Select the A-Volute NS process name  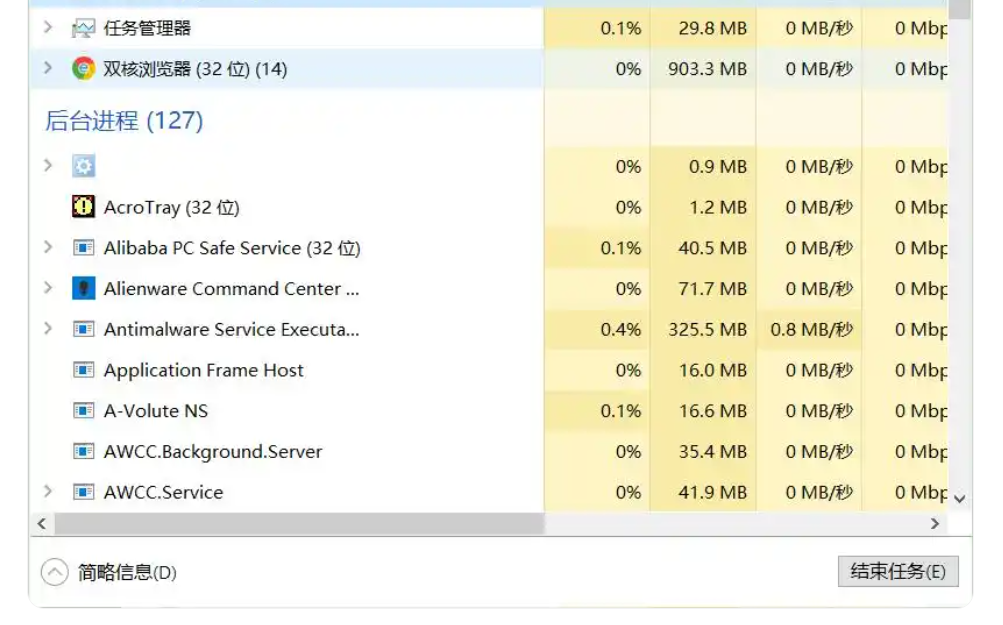[x=156, y=411]
